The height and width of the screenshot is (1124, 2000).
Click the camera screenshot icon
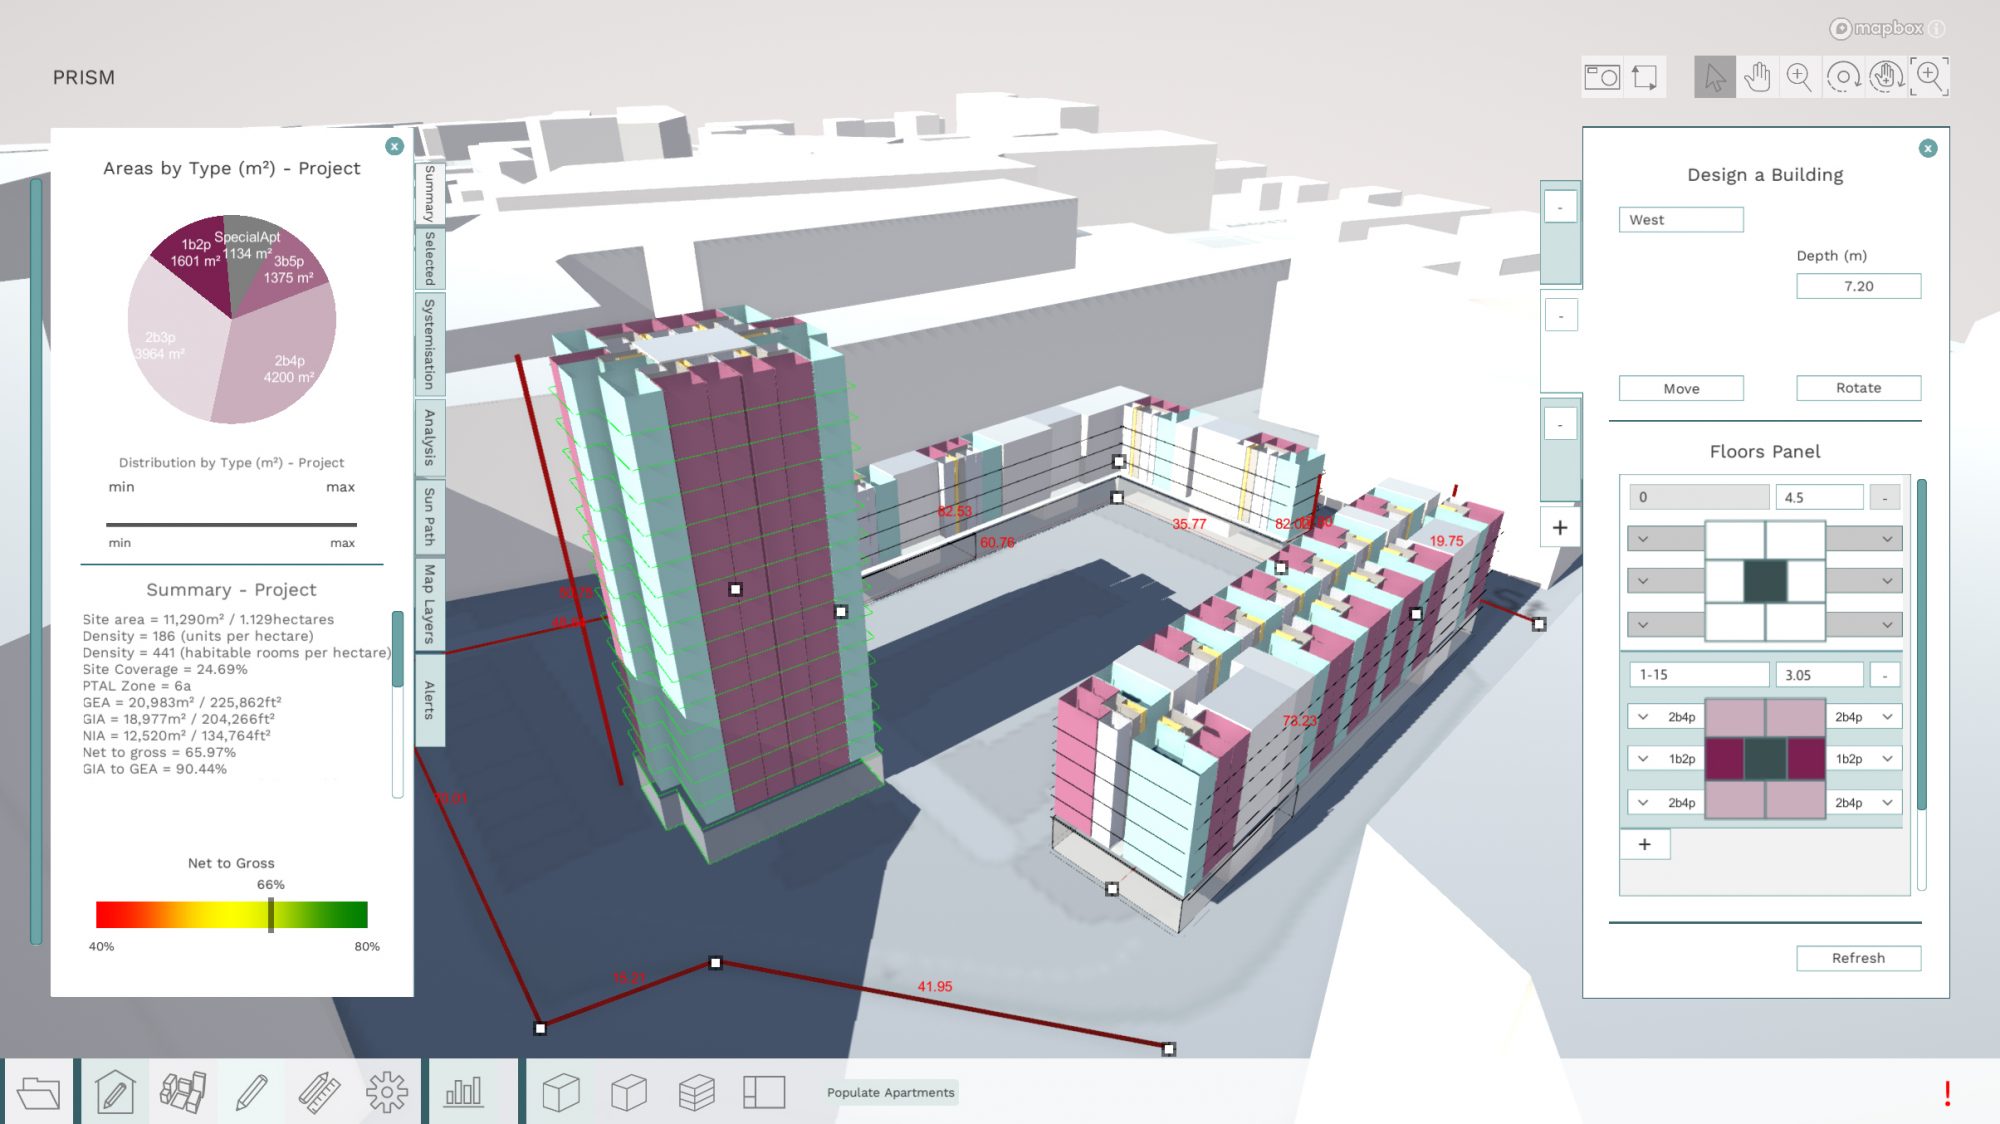click(1602, 77)
